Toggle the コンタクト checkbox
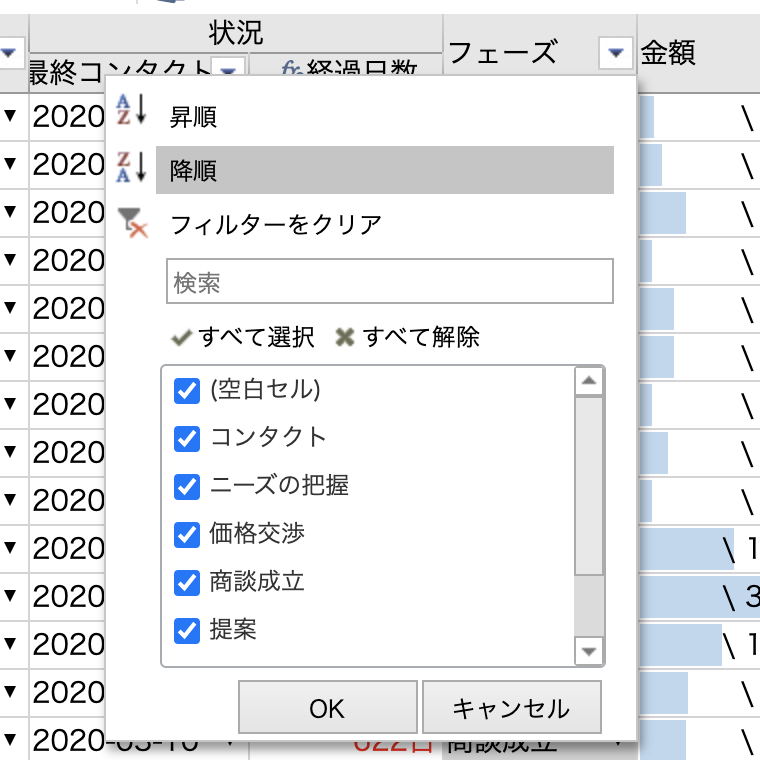Viewport: 760px width, 760px height. coord(187,438)
